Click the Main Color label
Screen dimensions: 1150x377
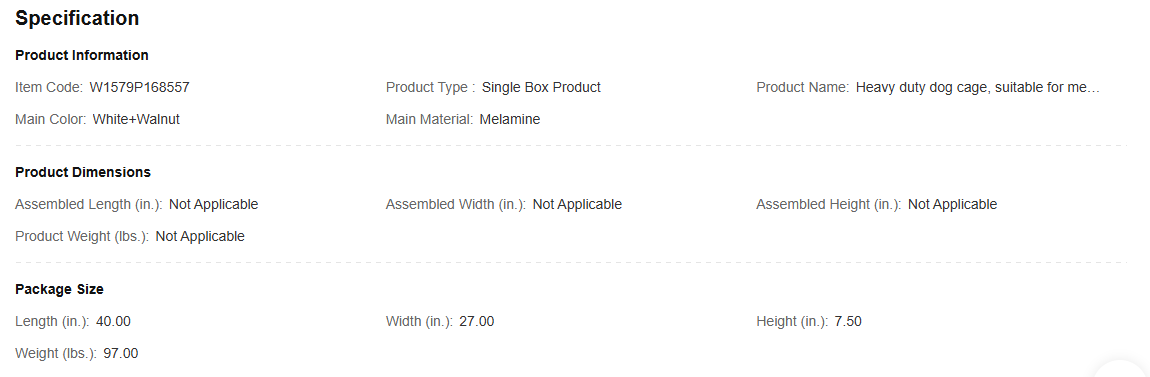click(51, 120)
